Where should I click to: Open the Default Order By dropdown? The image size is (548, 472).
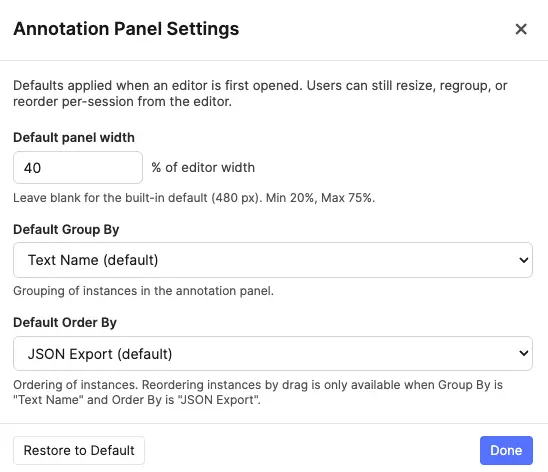[273, 354]
